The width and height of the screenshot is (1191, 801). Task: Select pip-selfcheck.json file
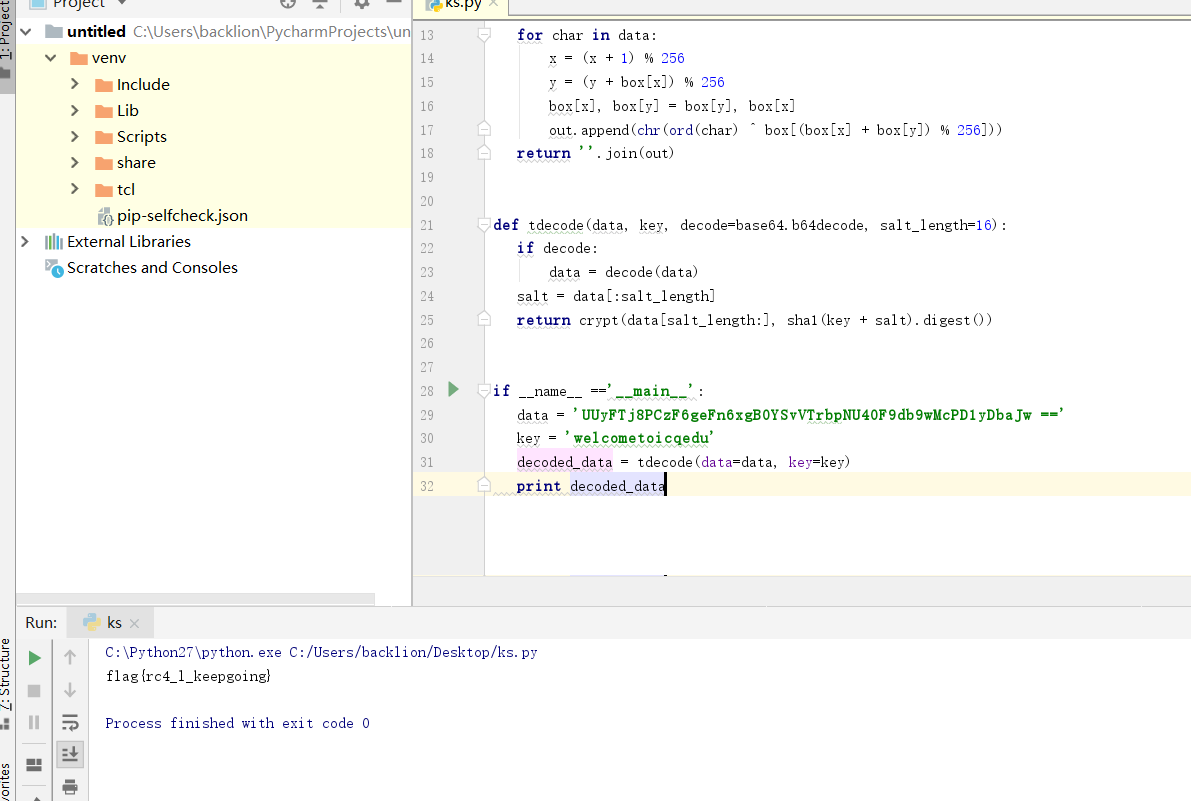click(x=182, y=216)
